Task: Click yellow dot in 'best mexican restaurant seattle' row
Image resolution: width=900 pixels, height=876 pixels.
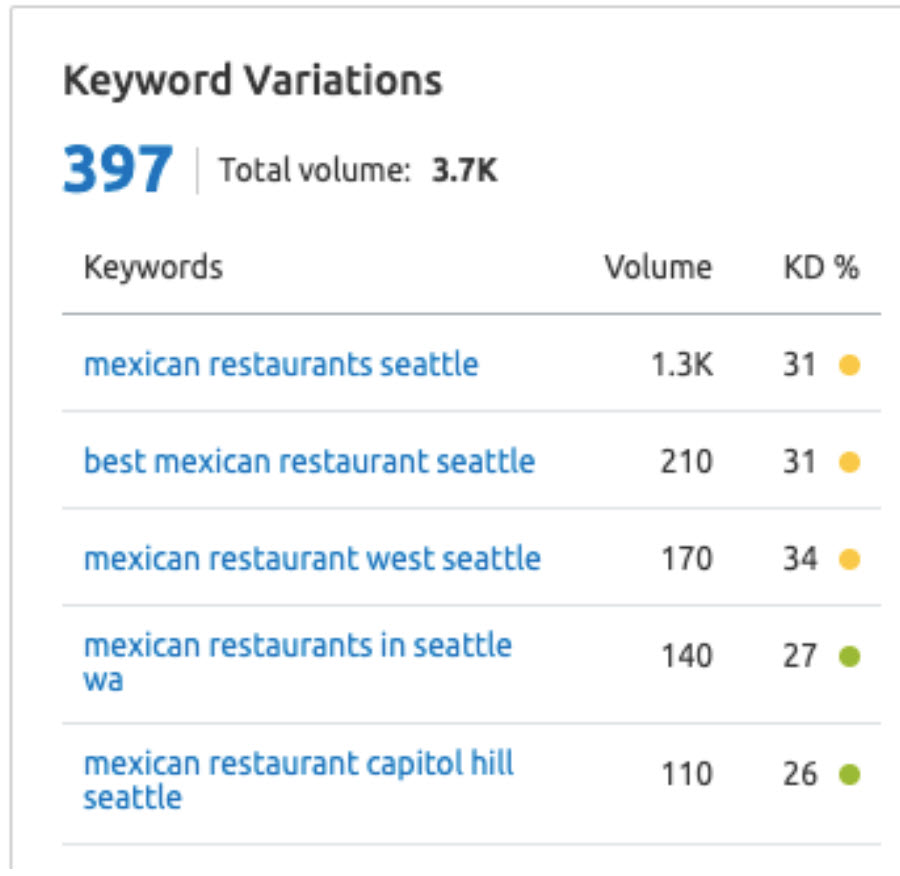Action: point(849,462)
